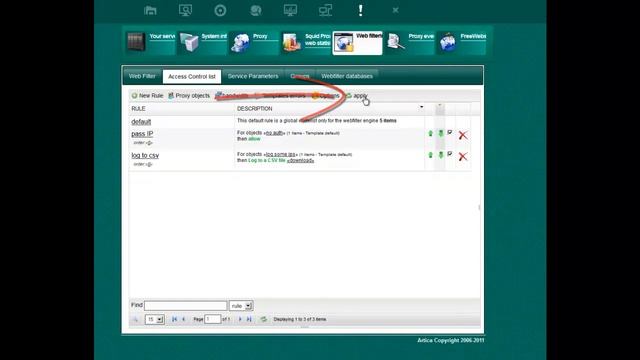Image resolution: width=640 pixels, height=360 pixels.
Task: Move the log to csv rule down
Action: pyautogui.click(x=441, y=155)
